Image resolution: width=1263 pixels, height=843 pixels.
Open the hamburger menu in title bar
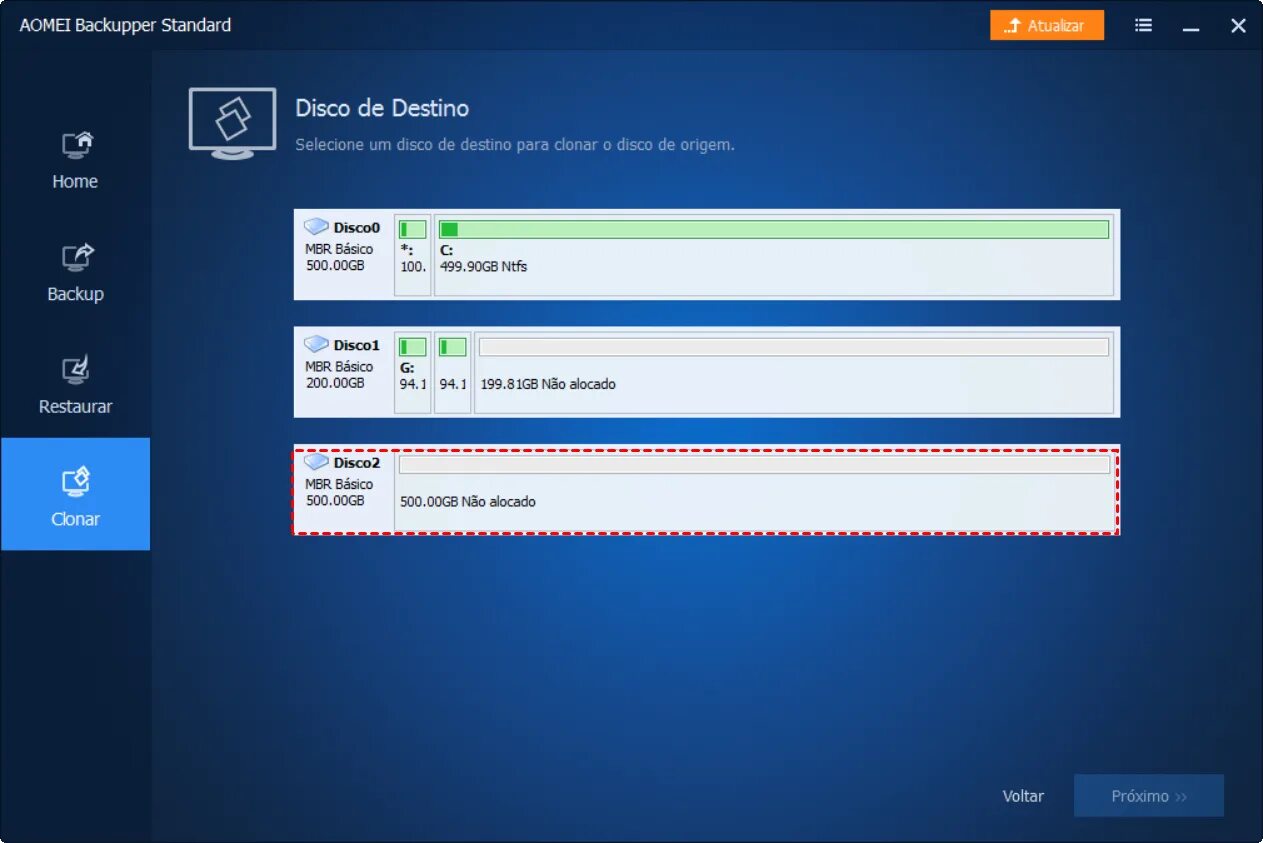(x=1143, y=26)
